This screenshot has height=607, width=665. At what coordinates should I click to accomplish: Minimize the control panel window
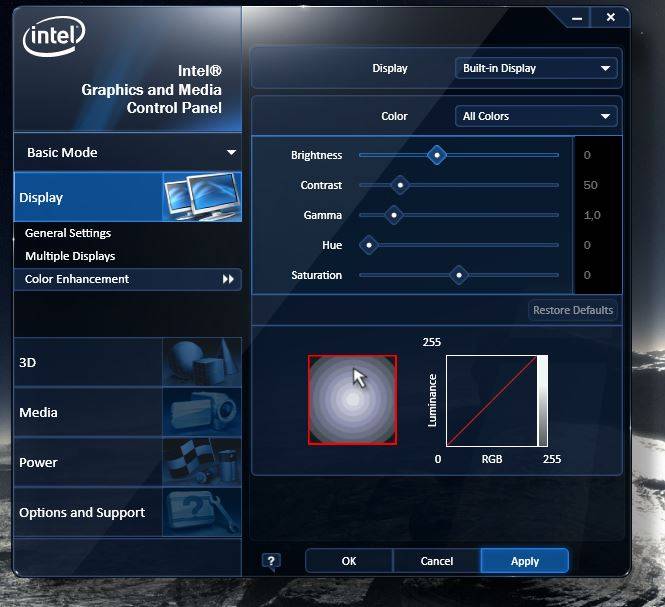[x=577, y=18]
